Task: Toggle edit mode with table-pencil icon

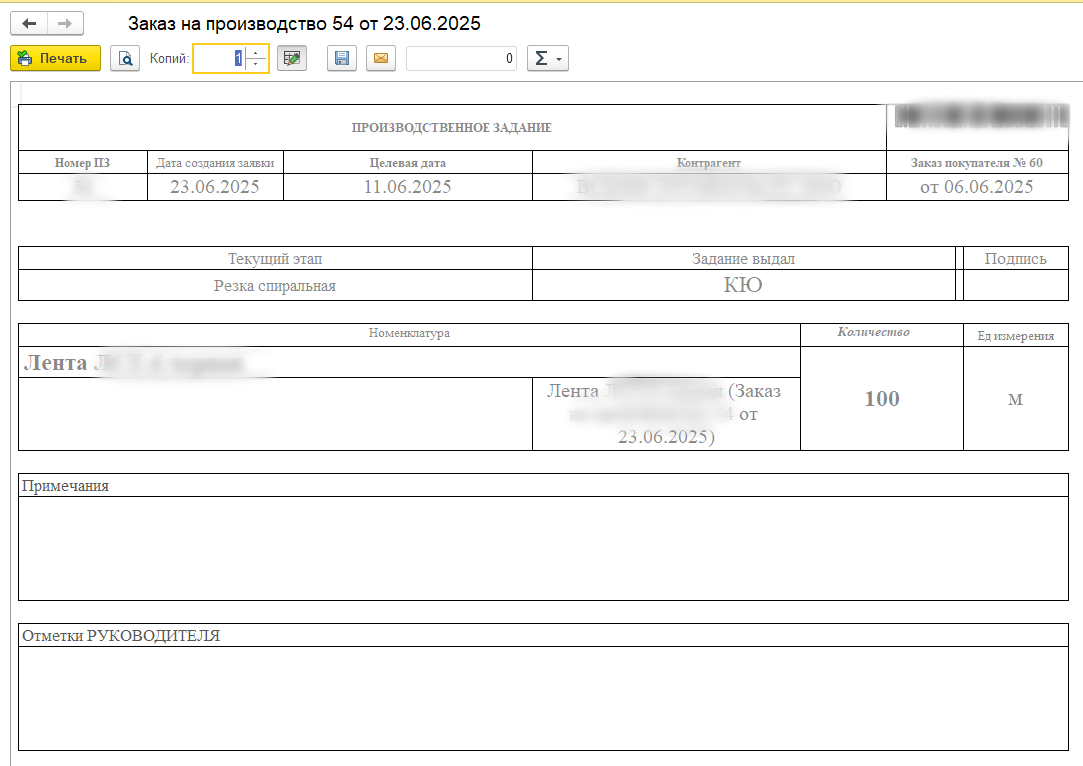Action: 291,59
